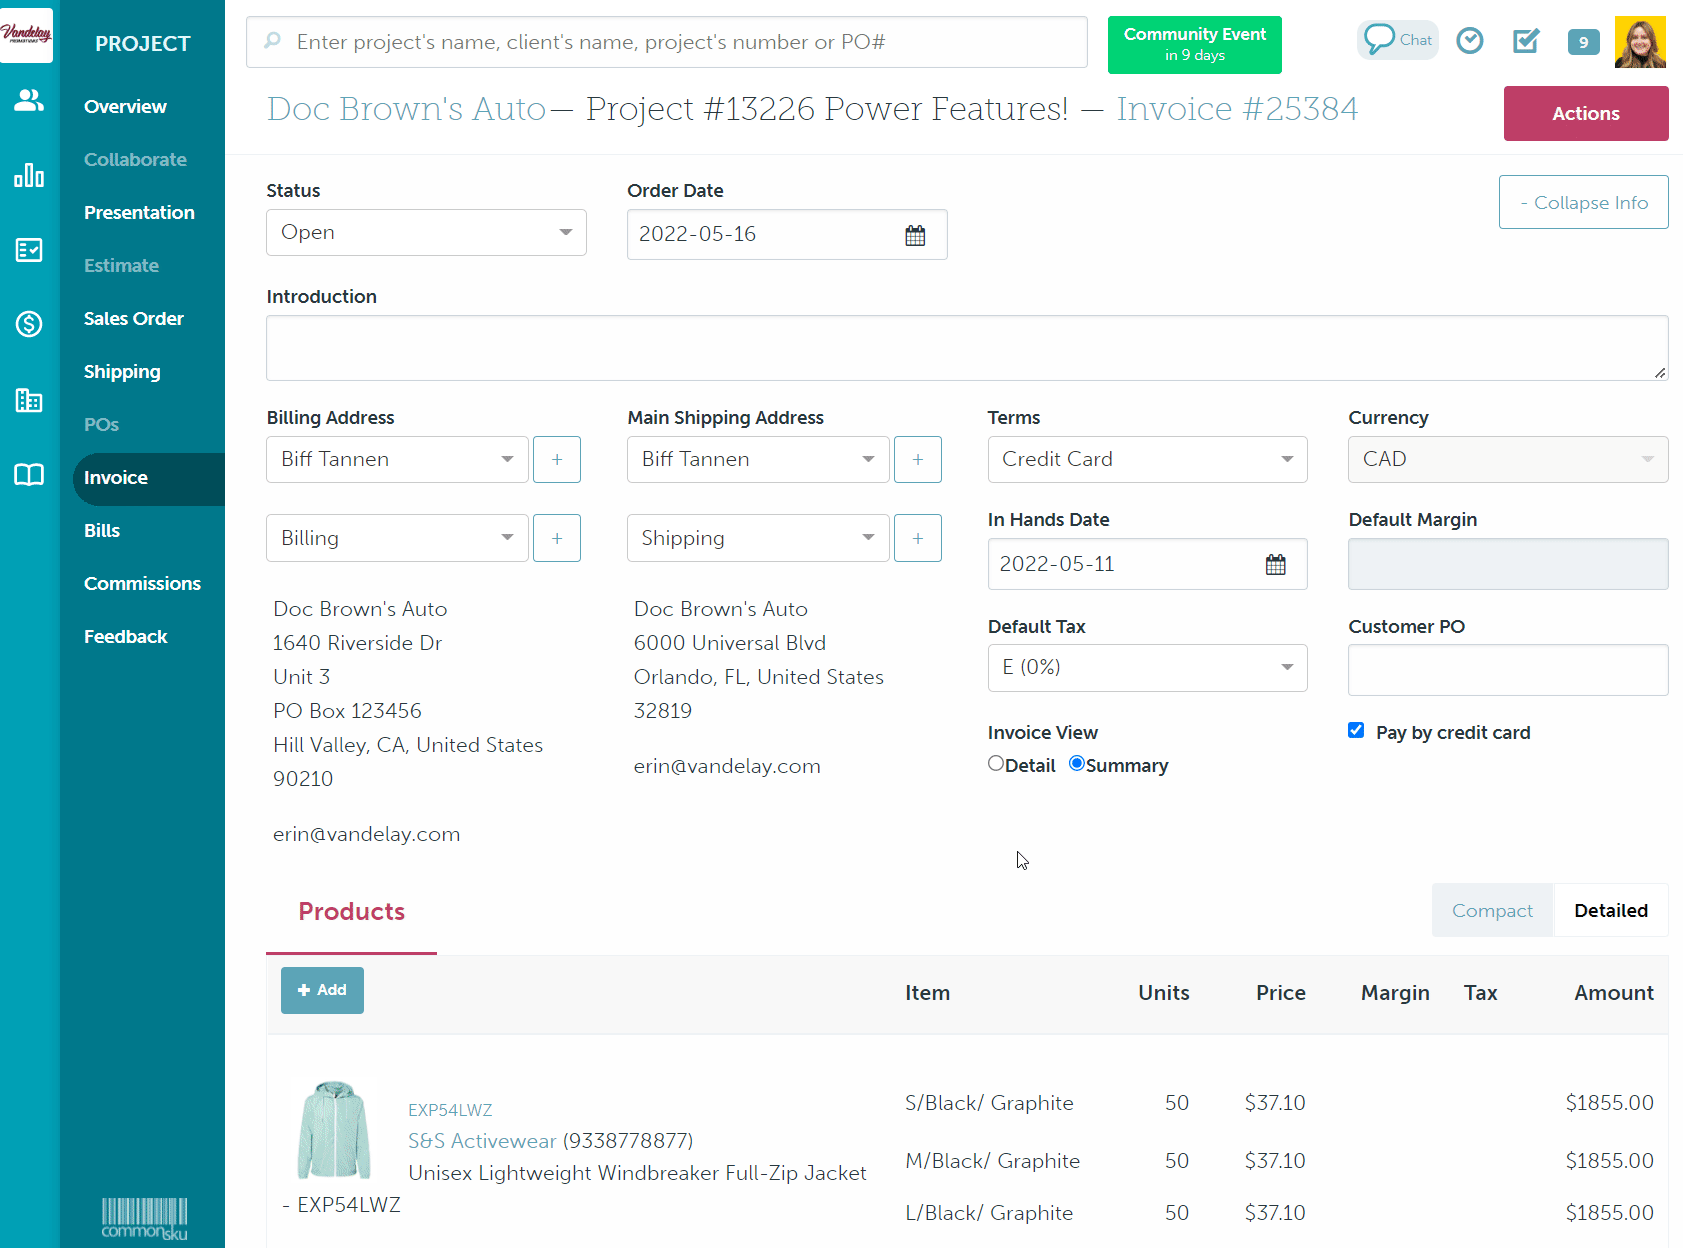Screen dimensions: 1683x1248
Task: Expand the Status dropdown
Action: point(426,233)
